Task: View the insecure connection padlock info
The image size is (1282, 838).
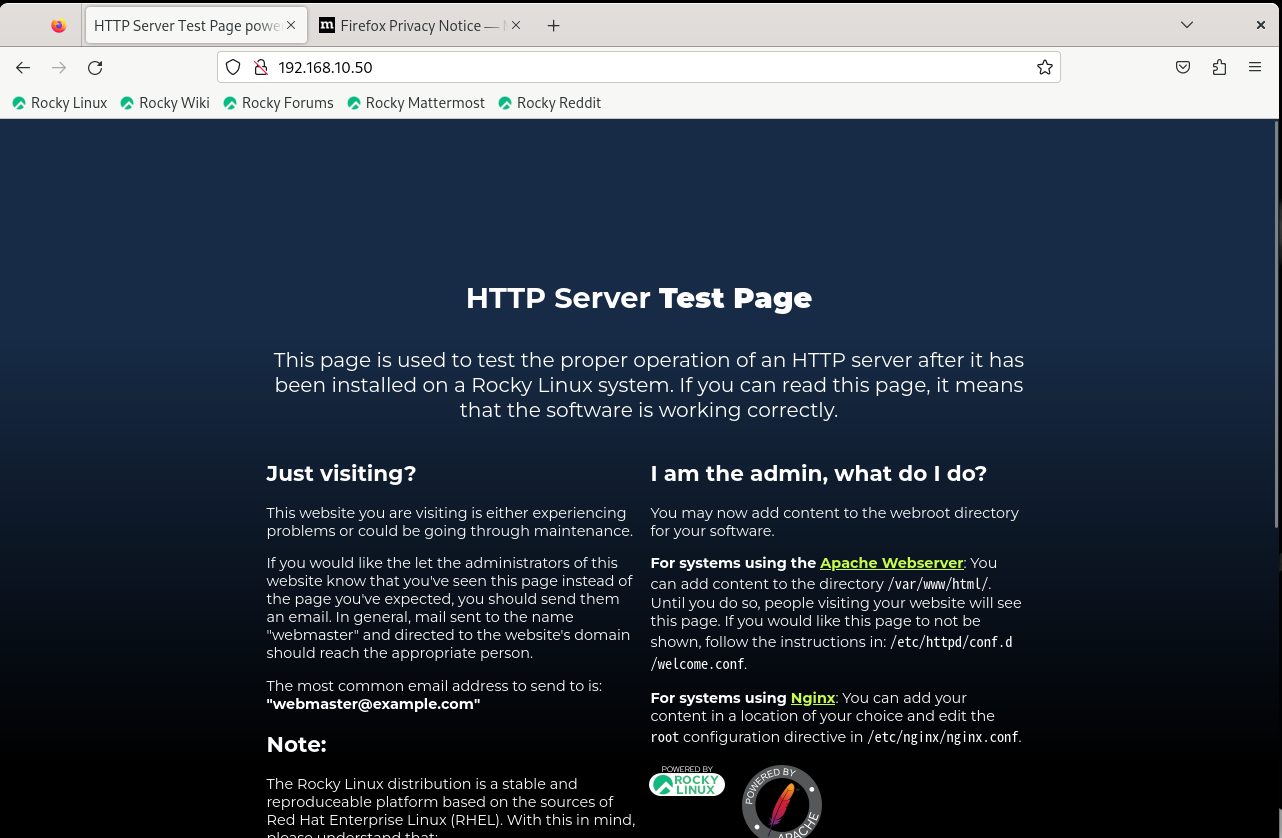Action: (261, 67)
